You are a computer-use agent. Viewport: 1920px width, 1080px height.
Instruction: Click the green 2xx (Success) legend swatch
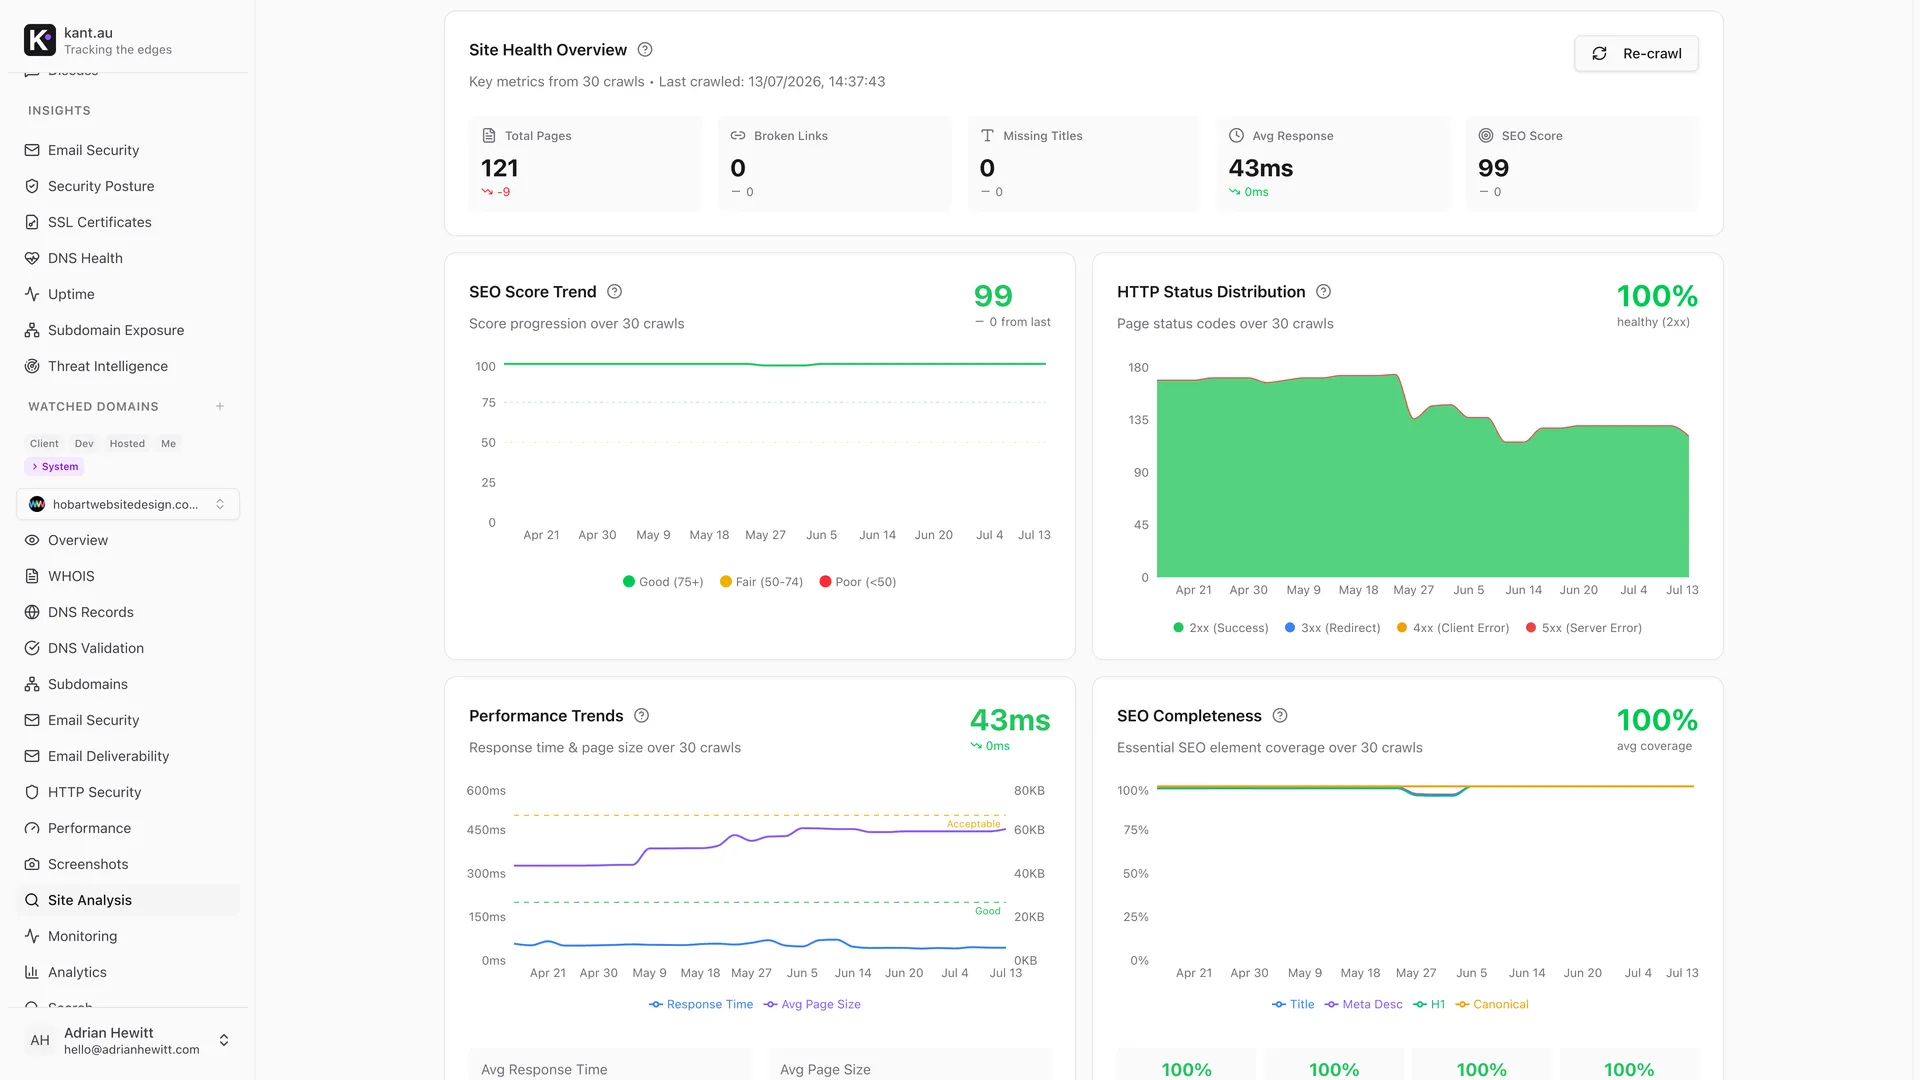click(x=1178, y=628)
